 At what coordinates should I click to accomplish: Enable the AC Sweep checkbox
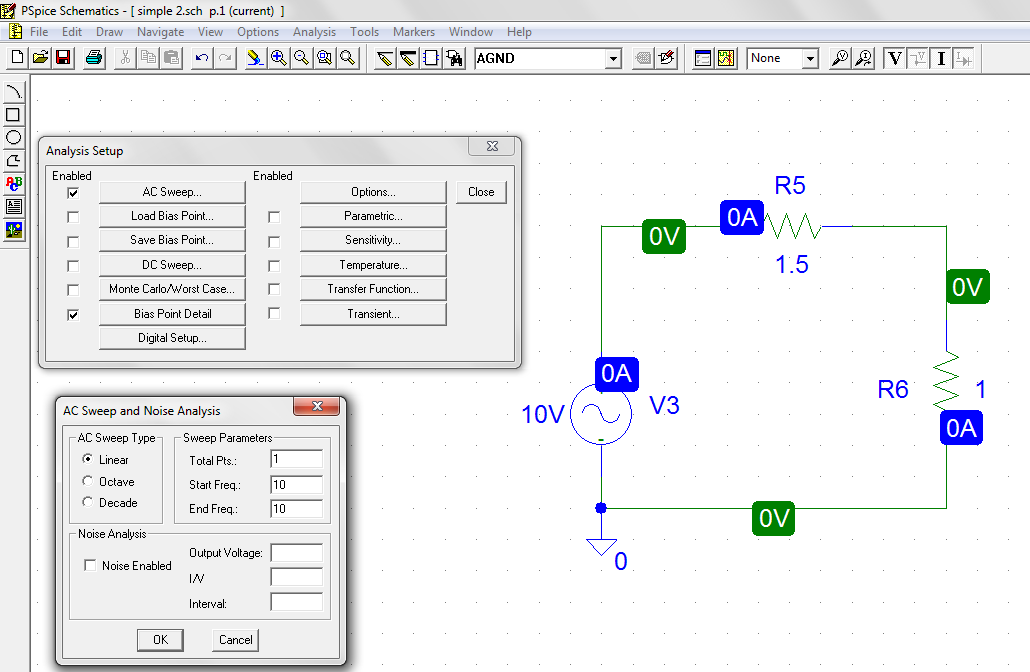73,191
